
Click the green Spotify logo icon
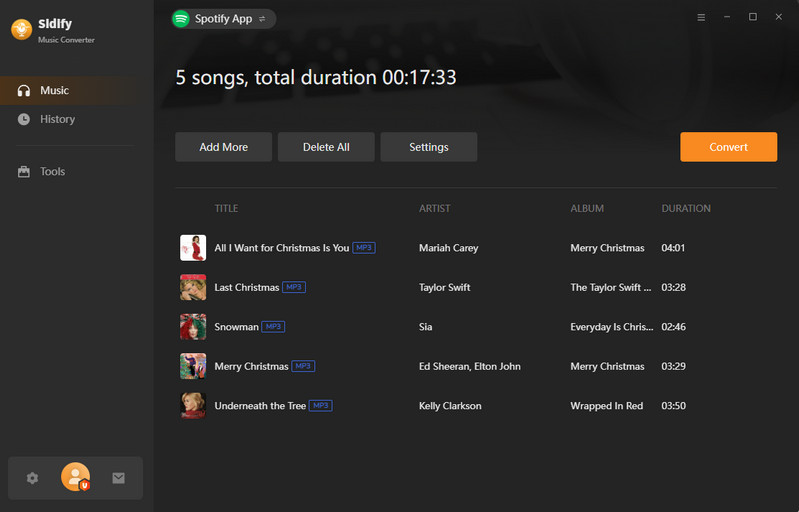coord(181,19)
